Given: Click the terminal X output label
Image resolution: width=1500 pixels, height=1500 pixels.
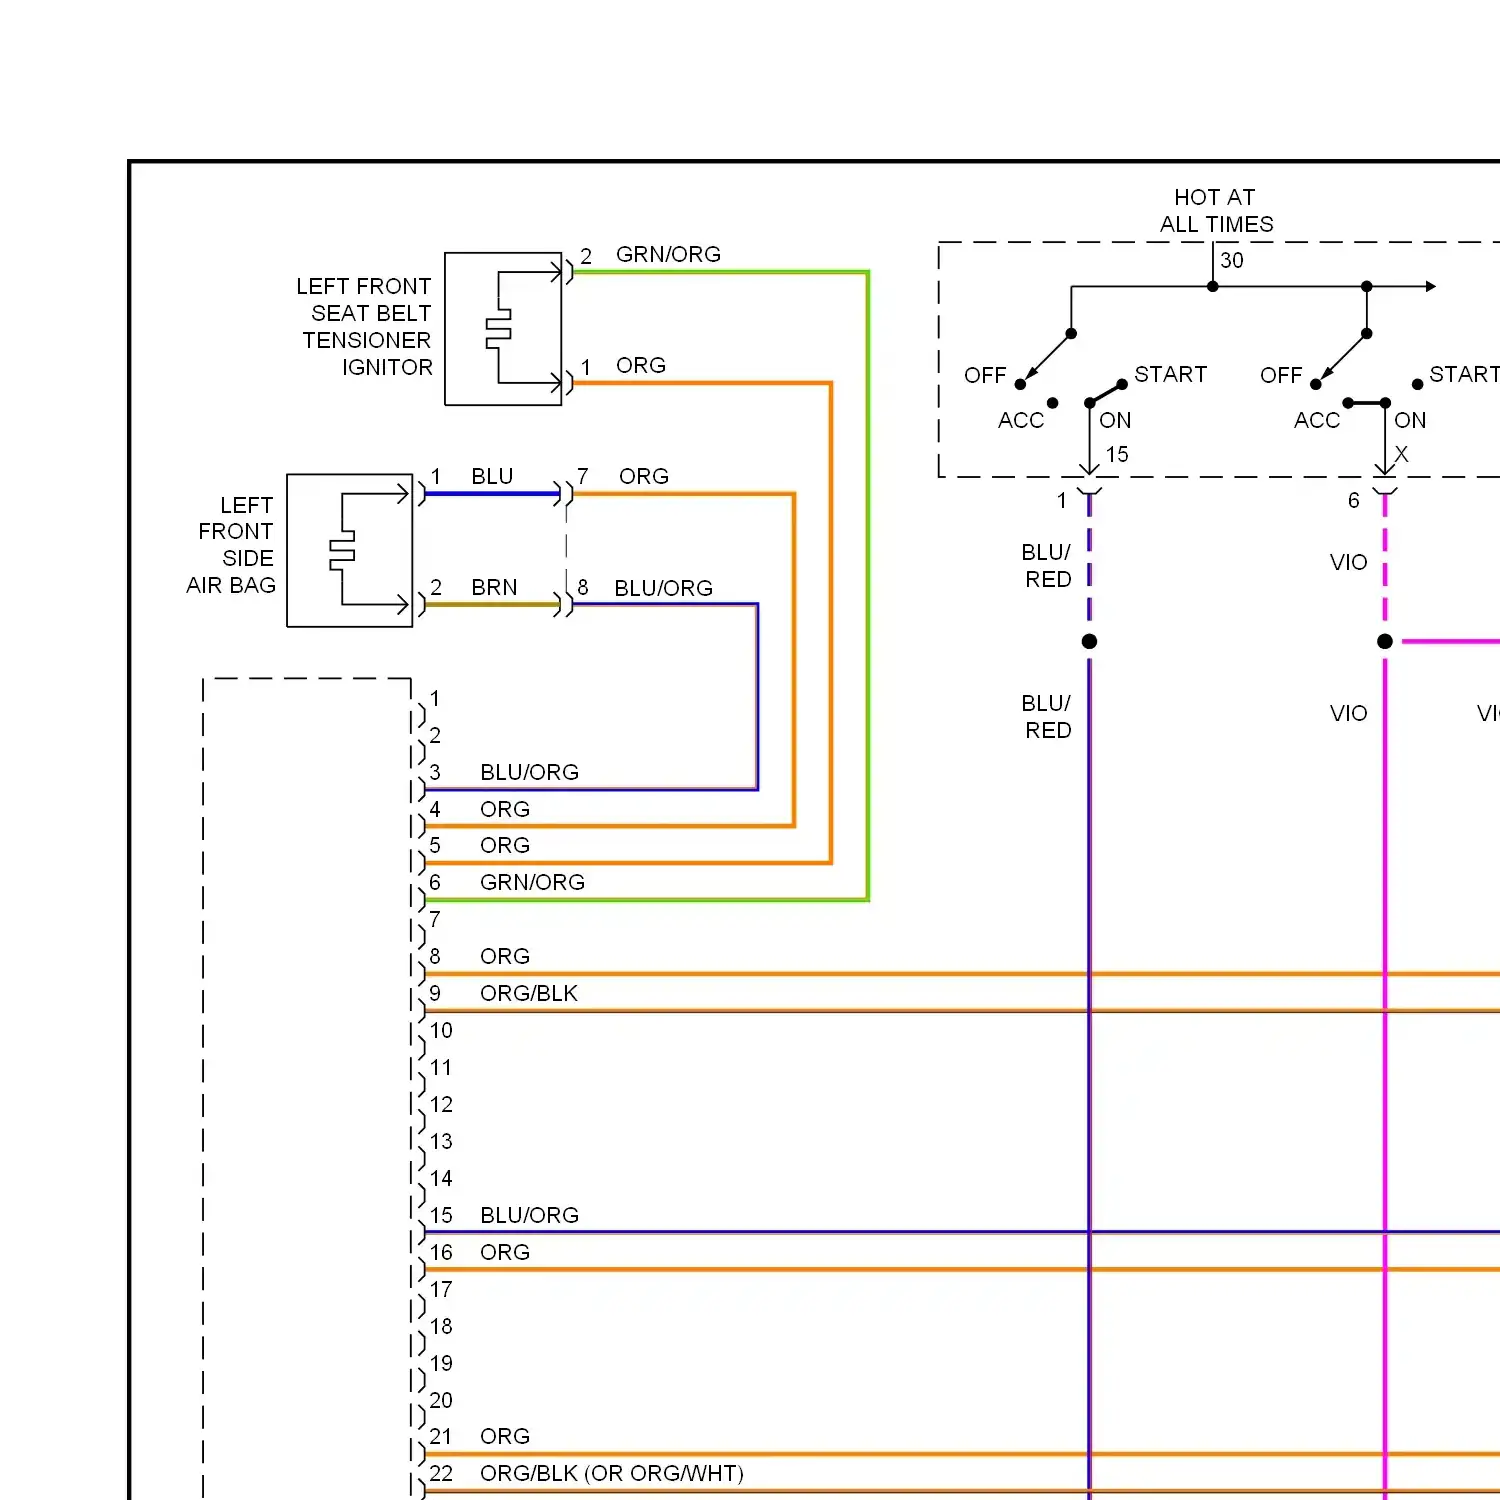Looking at the screenshot, I should (x=1401, y=455).
